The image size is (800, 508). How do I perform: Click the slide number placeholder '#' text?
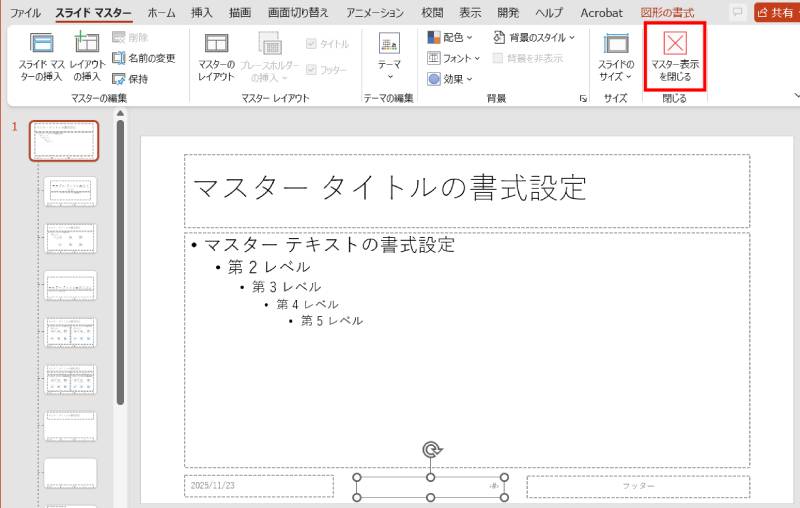tap(493, 486)
